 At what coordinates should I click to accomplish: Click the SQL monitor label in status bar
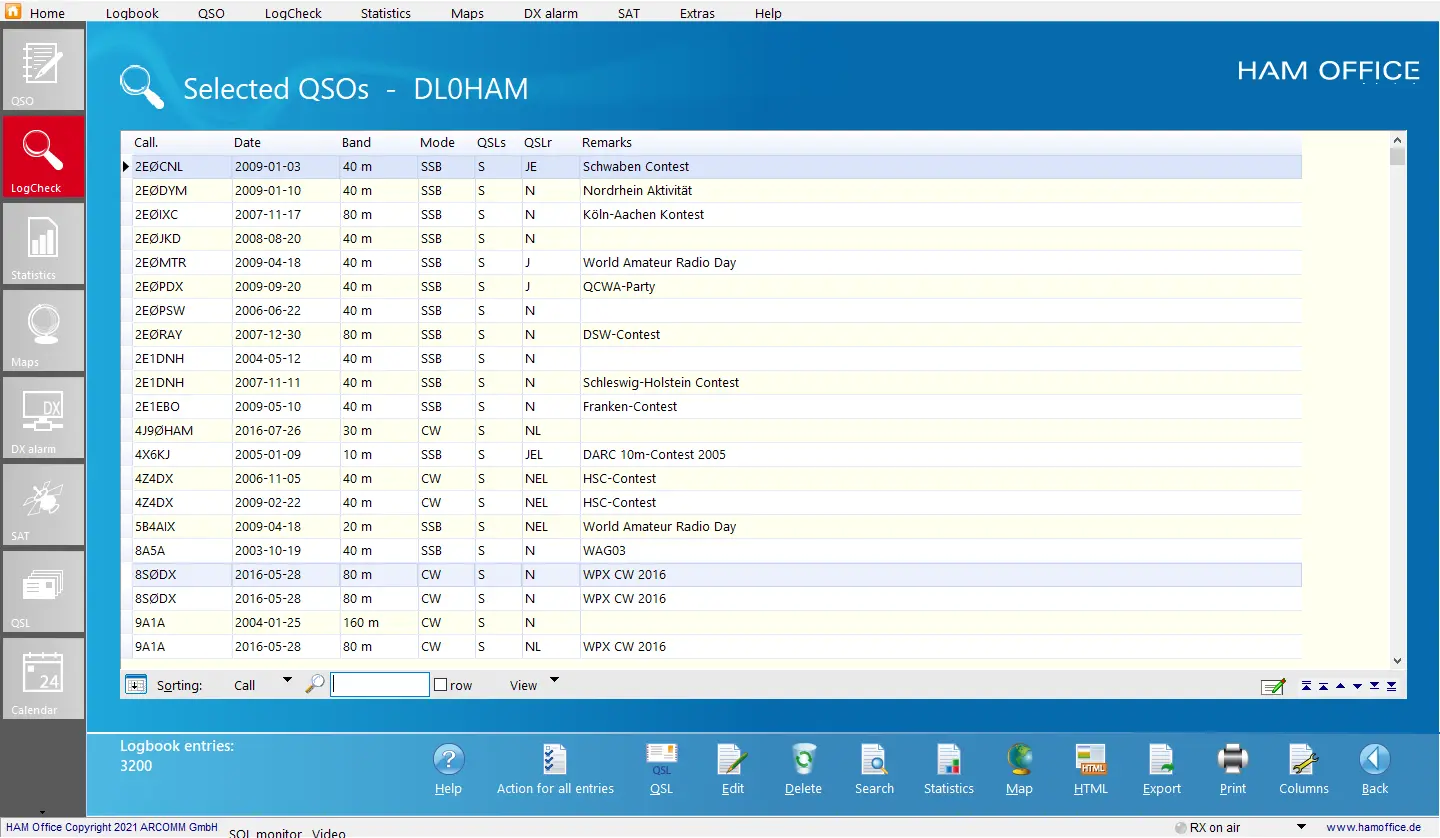[265, 832]
